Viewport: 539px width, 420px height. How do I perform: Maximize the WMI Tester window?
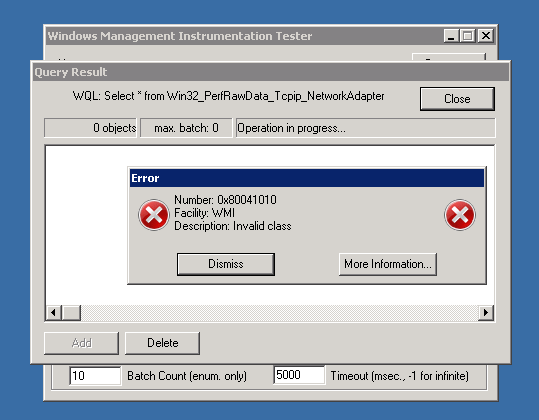[x=468, y=36]
